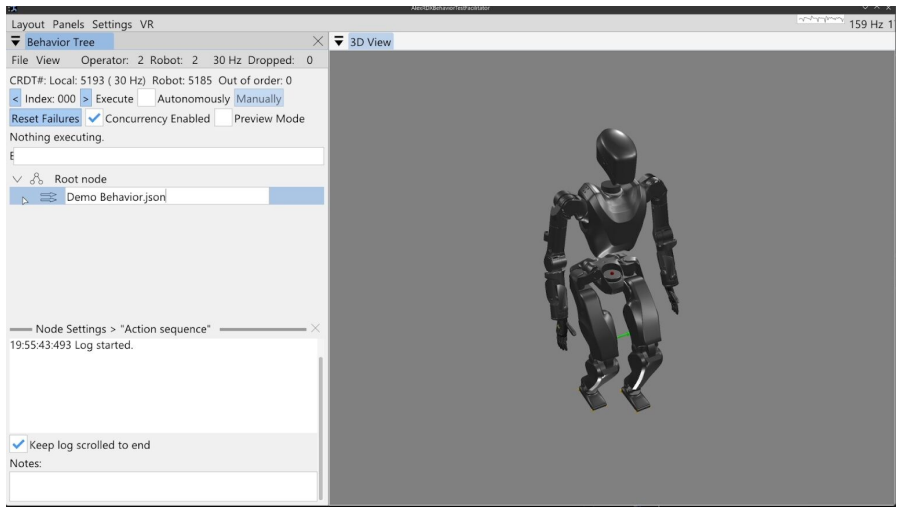Open the Panels menu
Viewport: 902px width, 513px height.
tap(68, 24)
